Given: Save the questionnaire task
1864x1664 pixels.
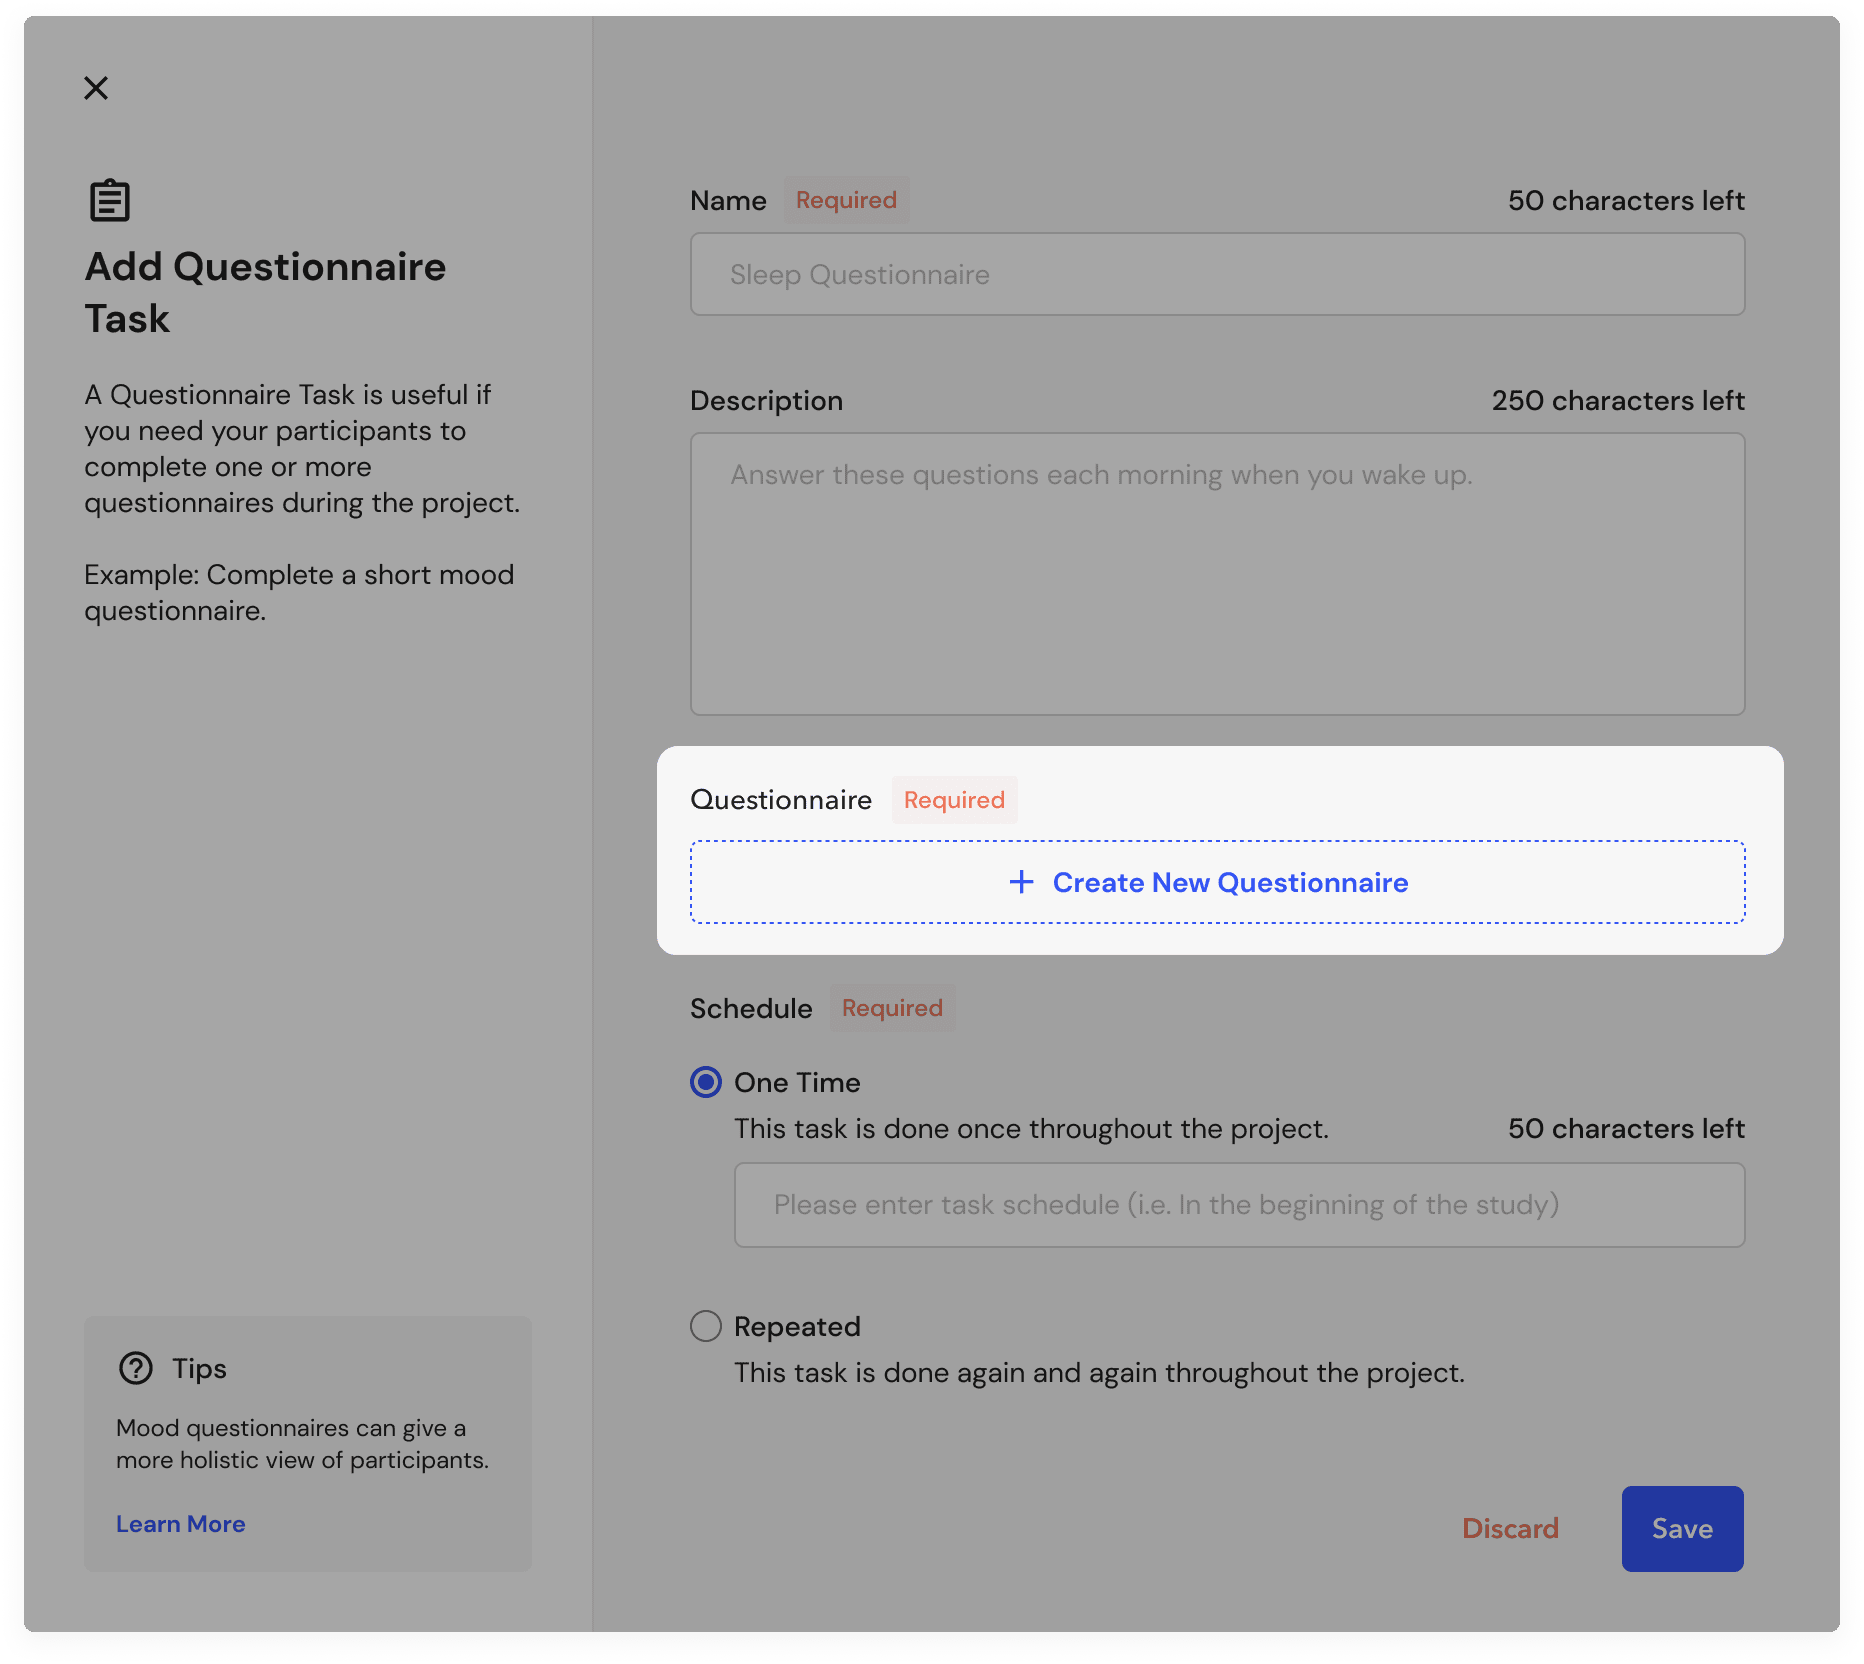Looking at the screenshot, I should pos(1682,1528).
